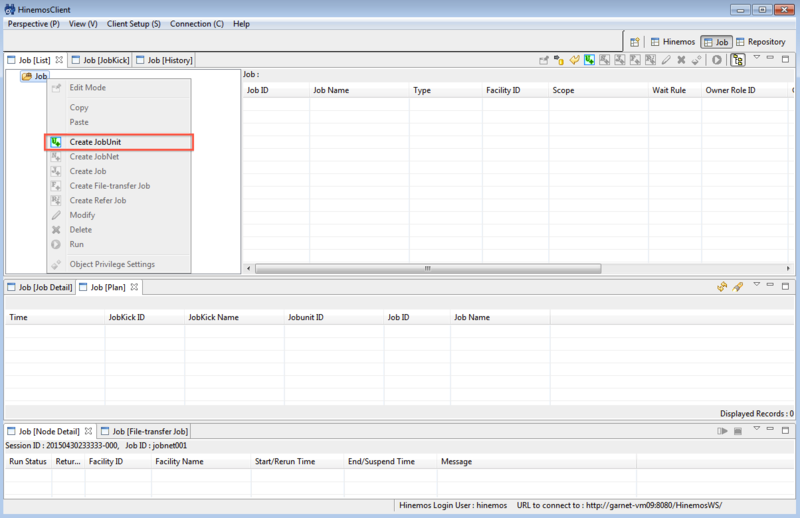Toggle the job tree view icon
Screen dimensions: 800x518
pyautogui.click(x=738, y=60)
